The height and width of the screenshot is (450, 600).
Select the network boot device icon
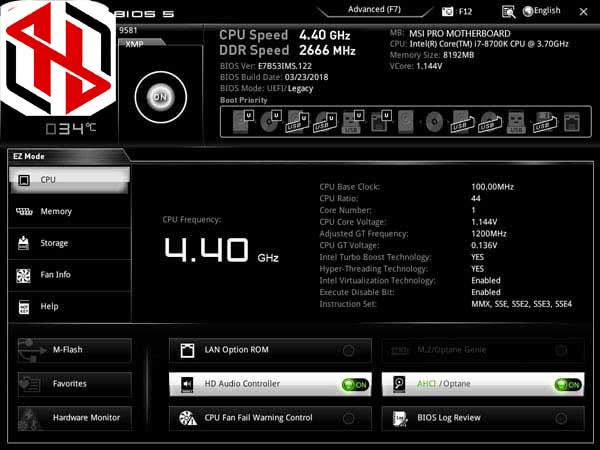point(572,122)
